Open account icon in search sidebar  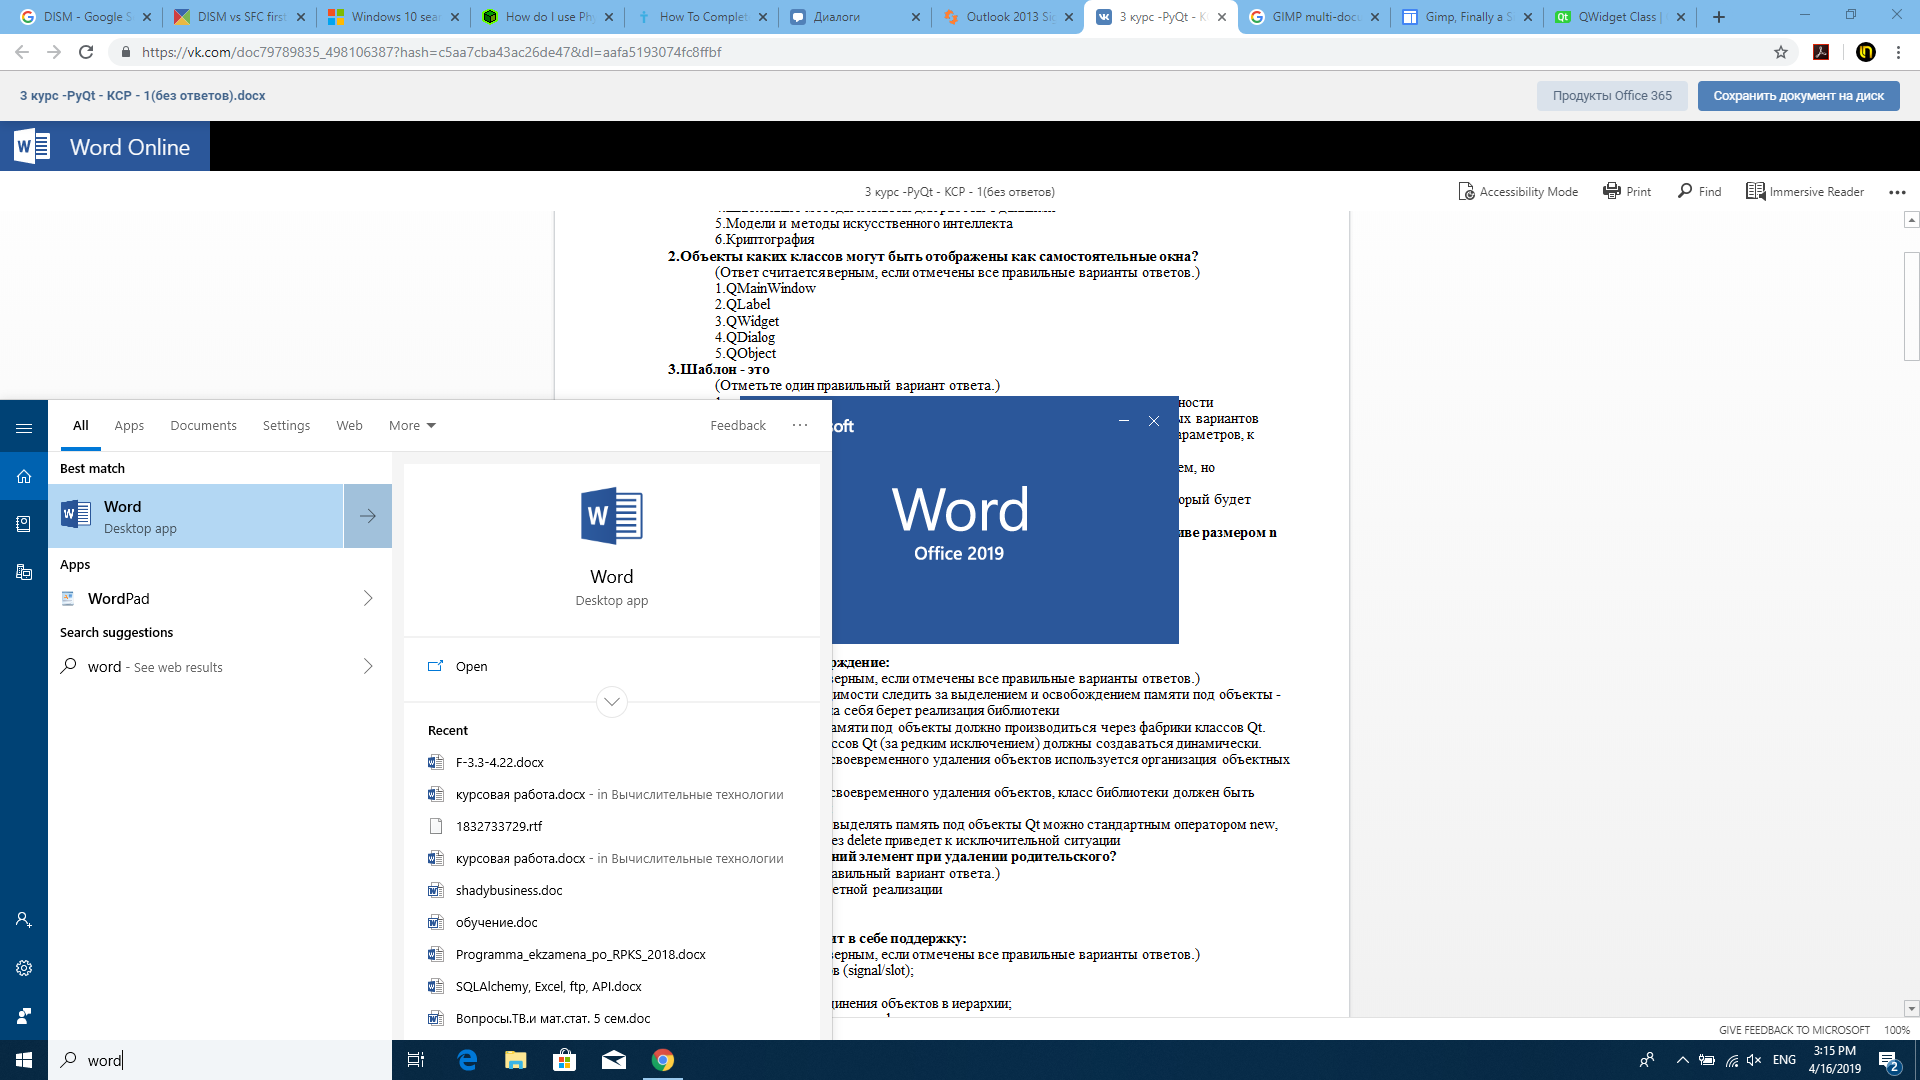point(24,919)
